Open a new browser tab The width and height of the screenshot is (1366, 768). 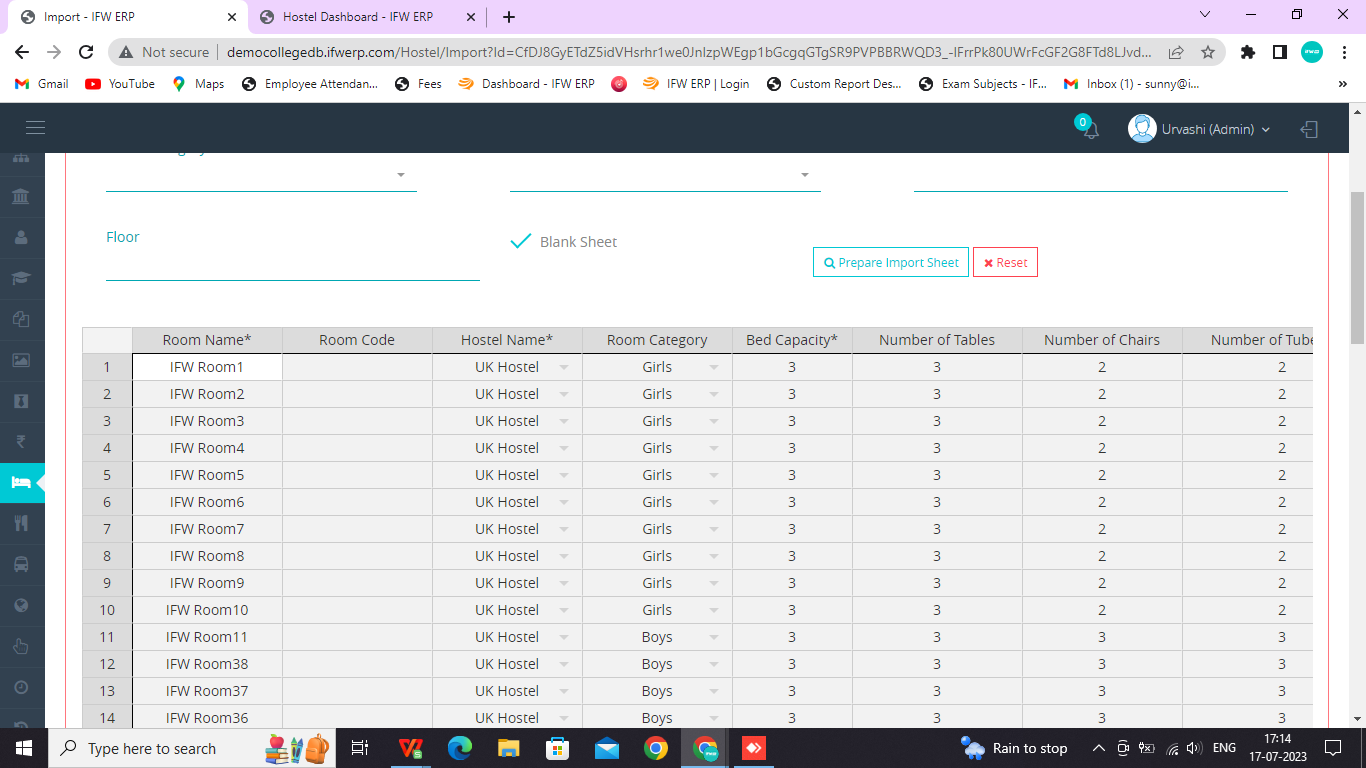tap(509, 17)
